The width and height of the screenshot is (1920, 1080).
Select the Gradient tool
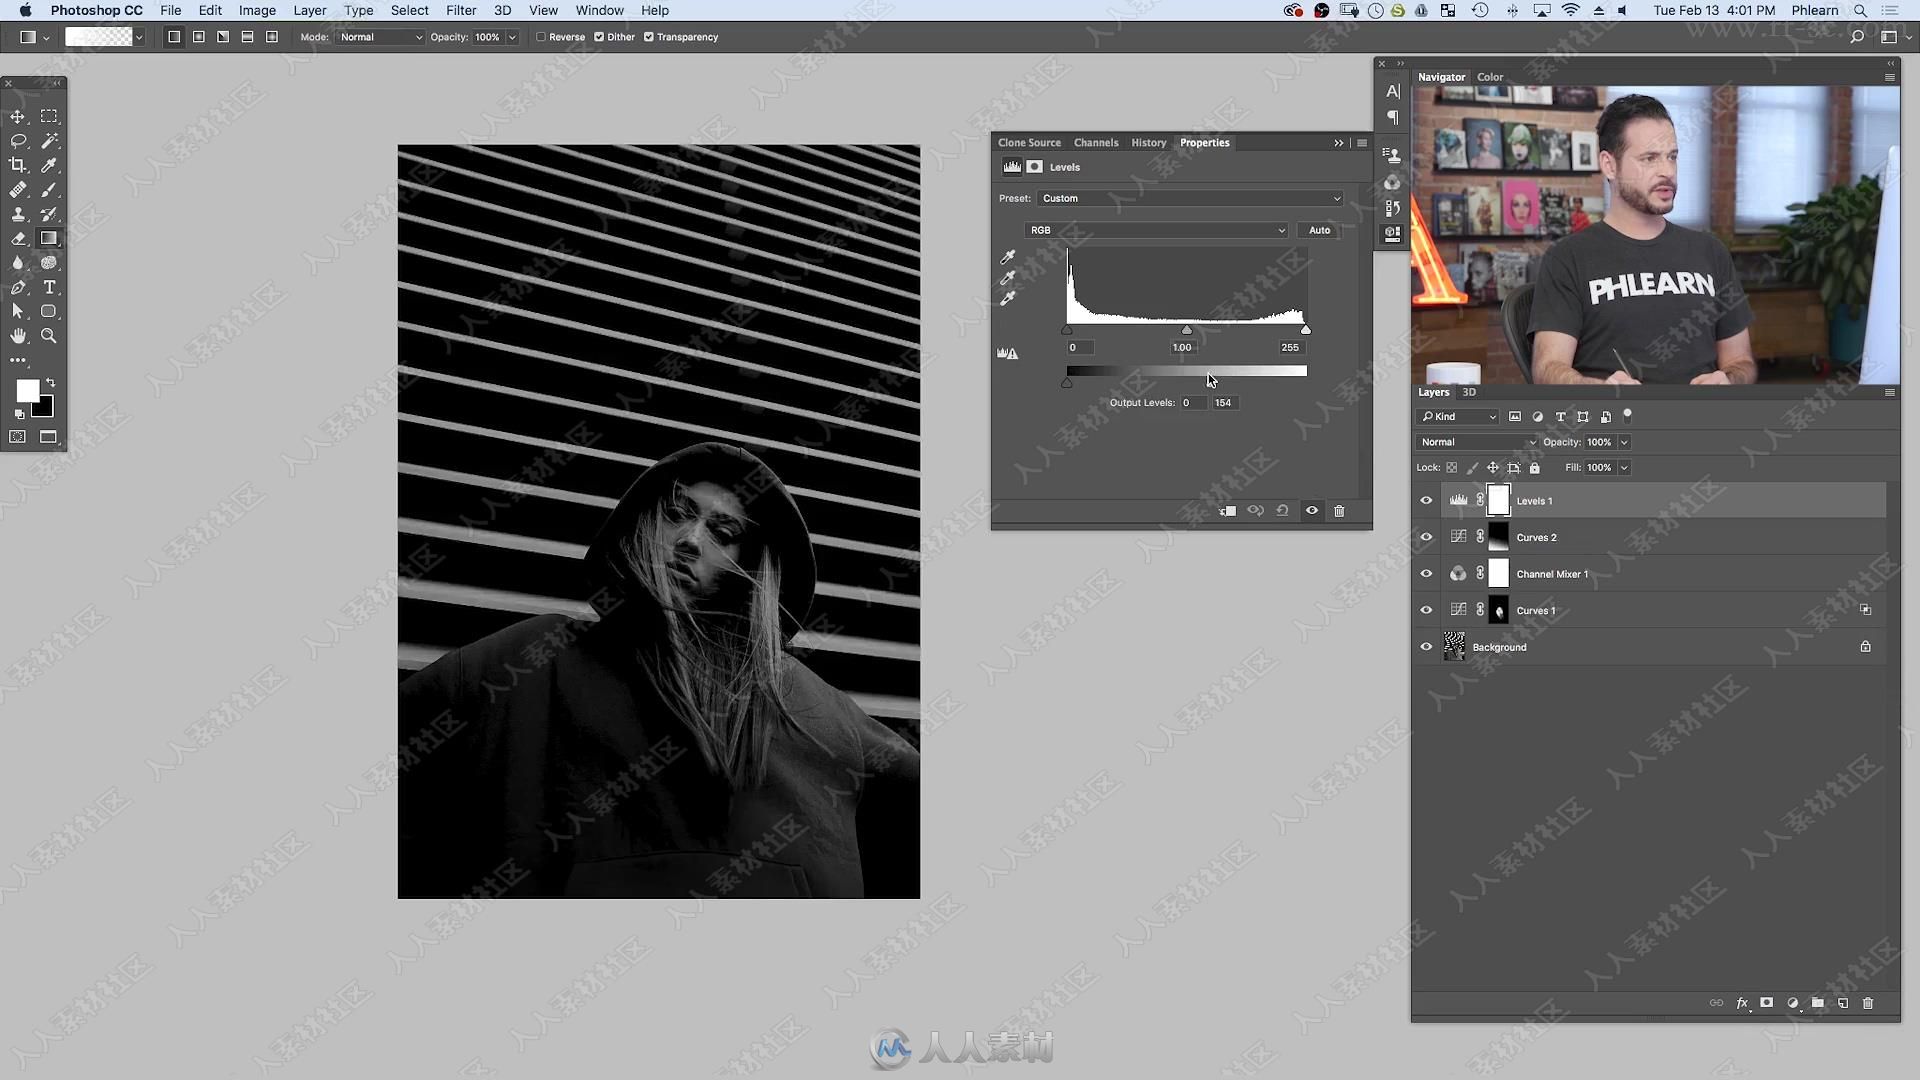(x=49, y=237)
